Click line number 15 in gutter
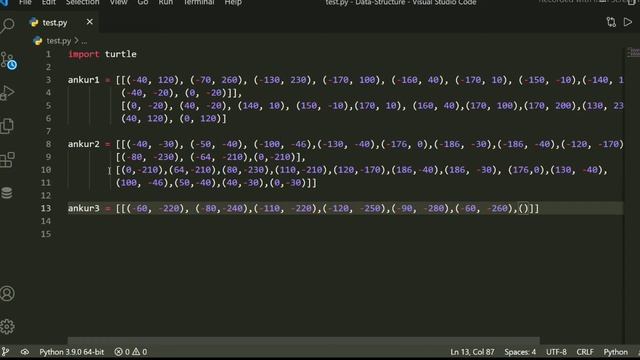Screen dimensions: 640x360 point(46,234)
